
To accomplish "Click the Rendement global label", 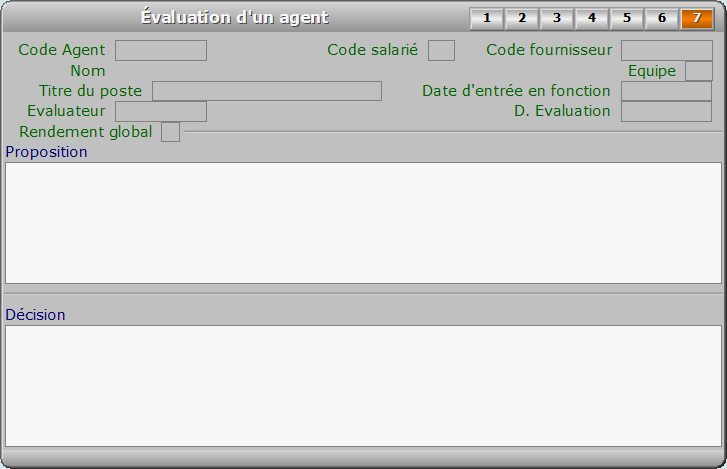I will 86,132.
